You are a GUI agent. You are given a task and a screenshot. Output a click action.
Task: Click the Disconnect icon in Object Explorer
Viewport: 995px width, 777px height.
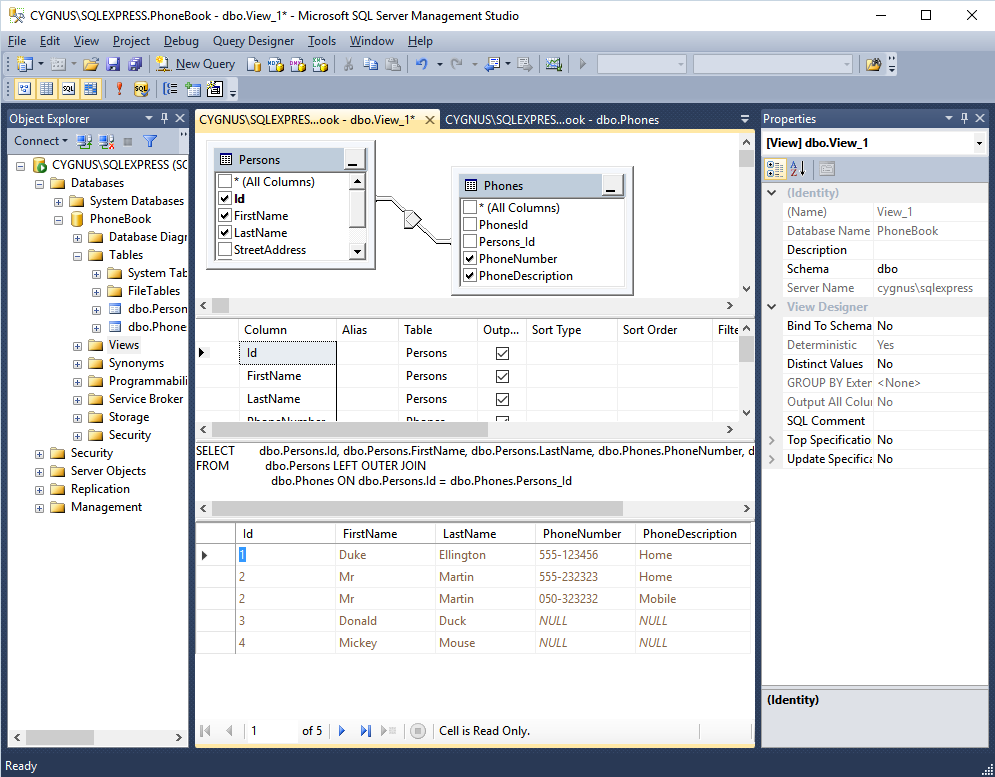[x=106, y=141]
